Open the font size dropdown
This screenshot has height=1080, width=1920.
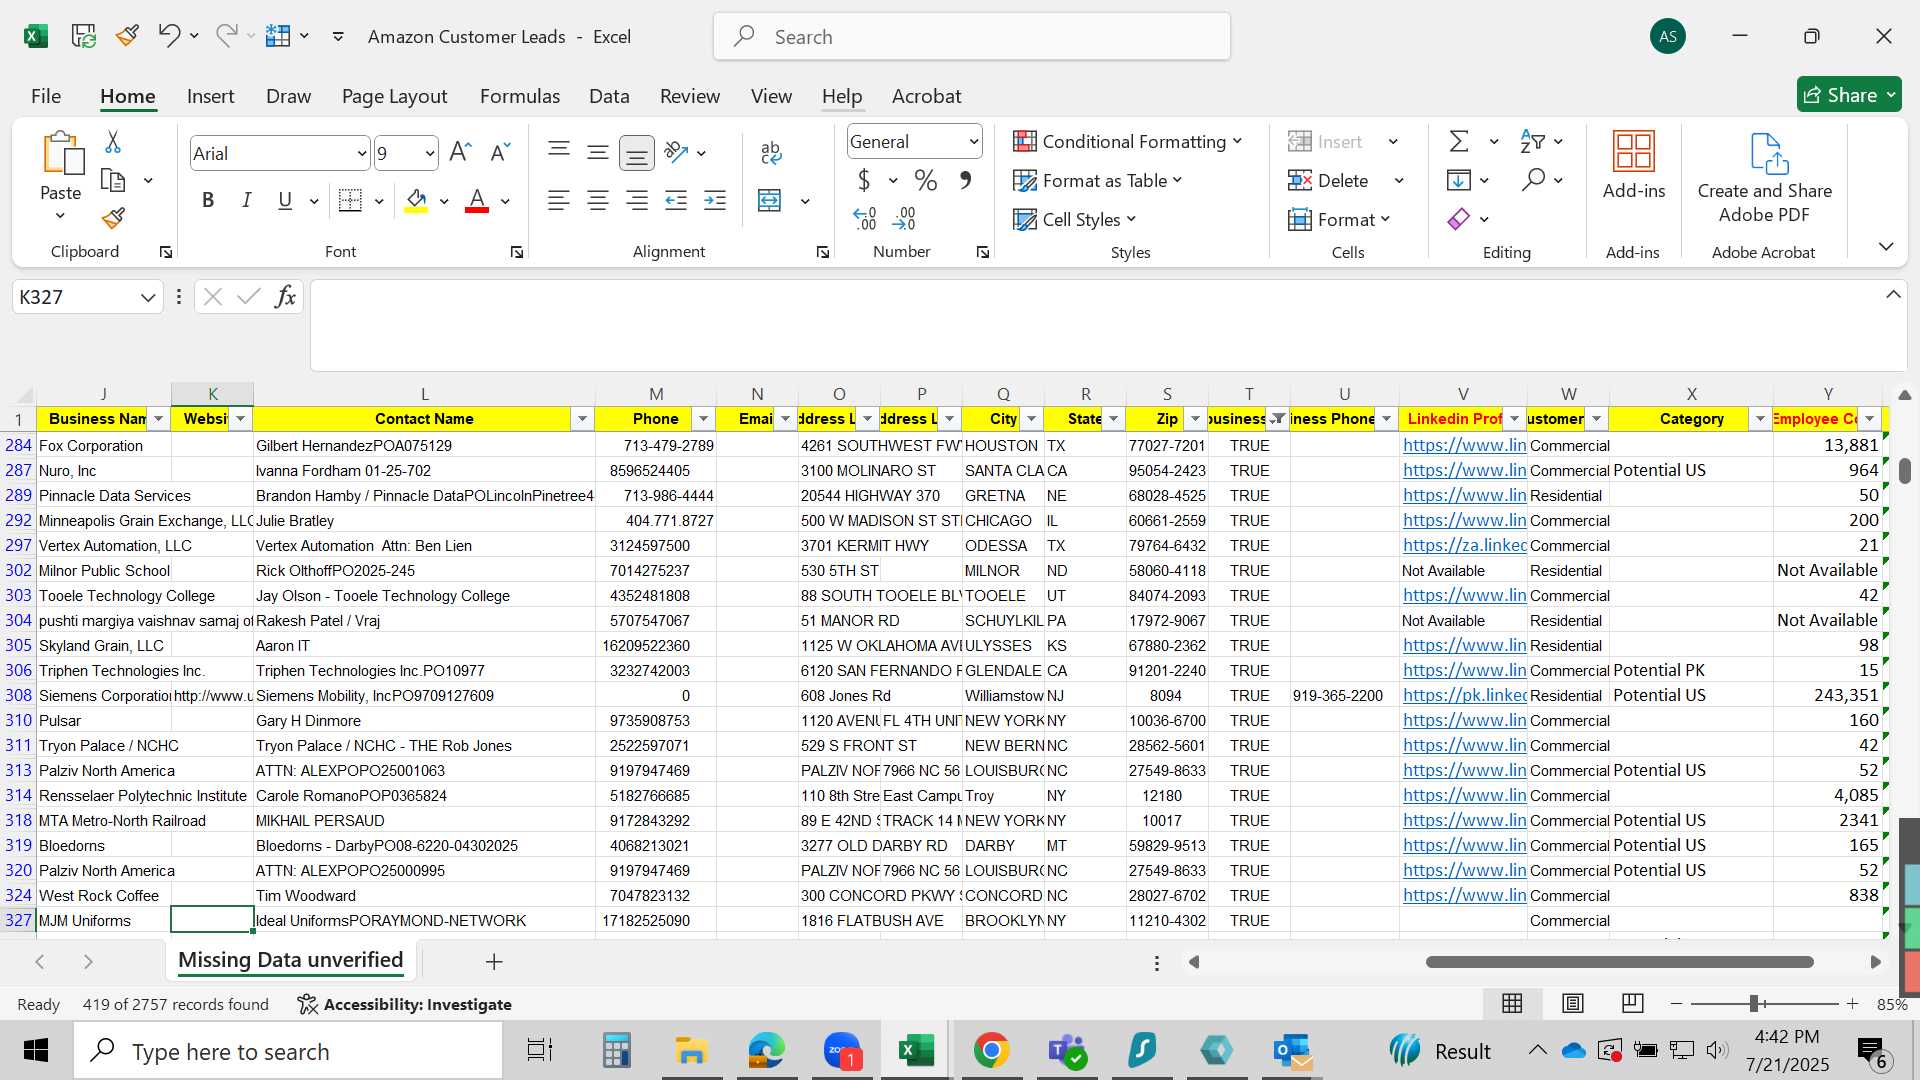(430, 153)
